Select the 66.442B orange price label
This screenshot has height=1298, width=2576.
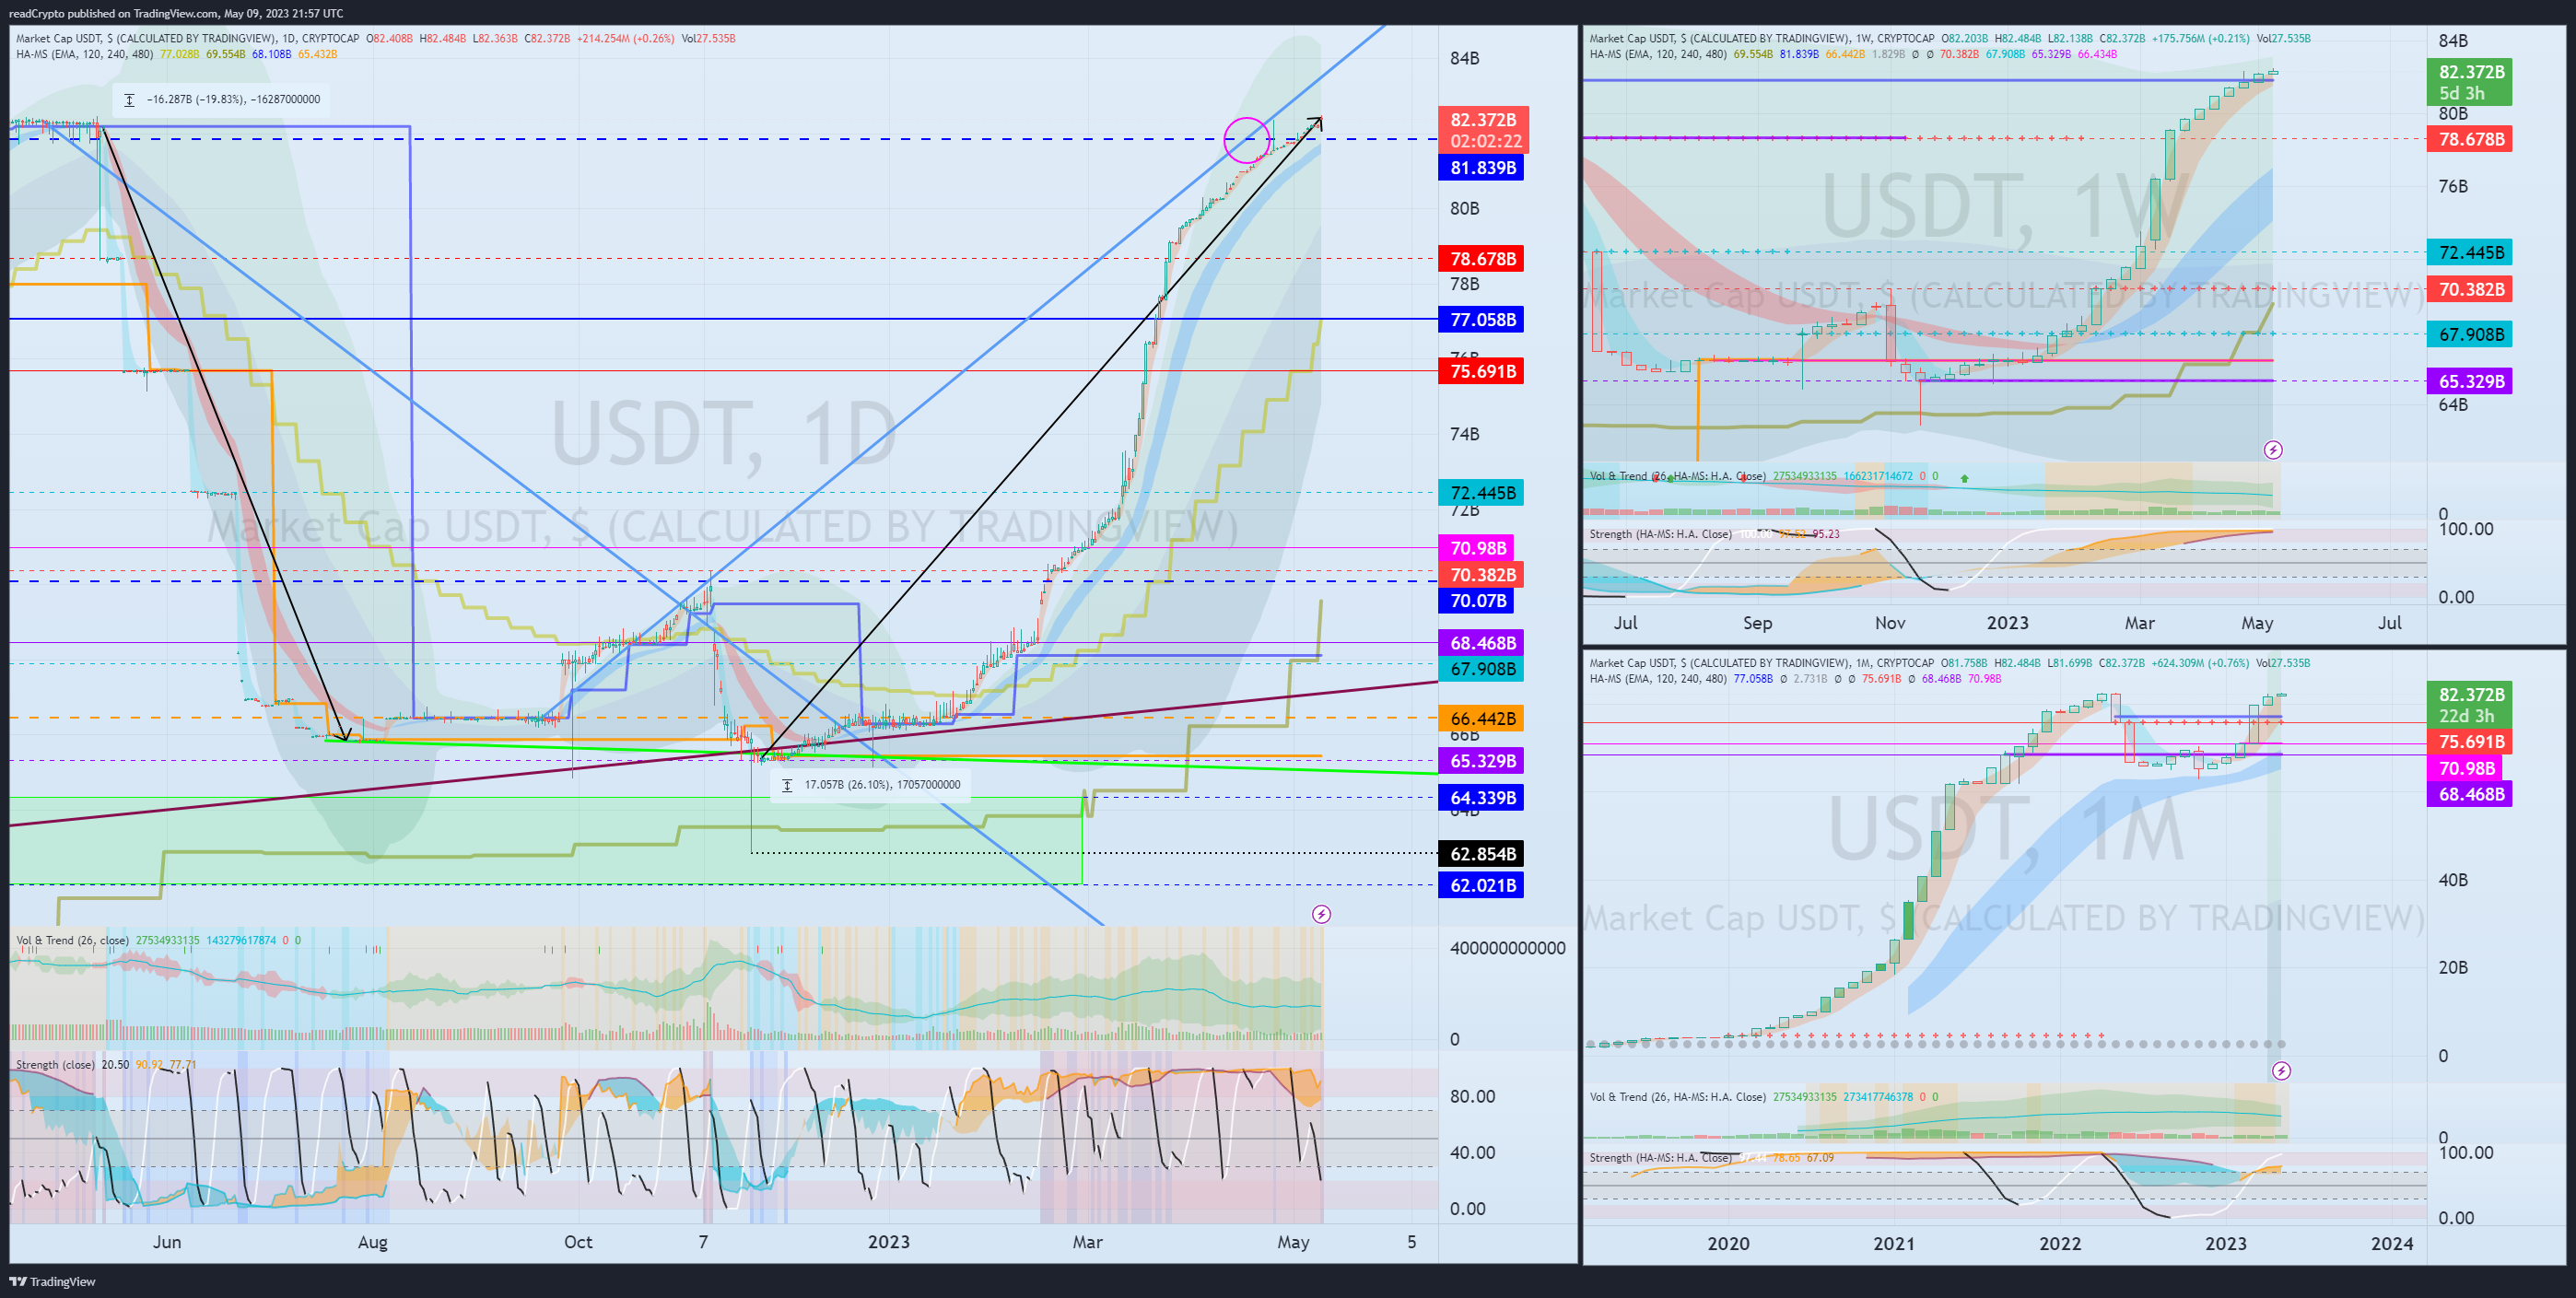tap(1482, 719)
